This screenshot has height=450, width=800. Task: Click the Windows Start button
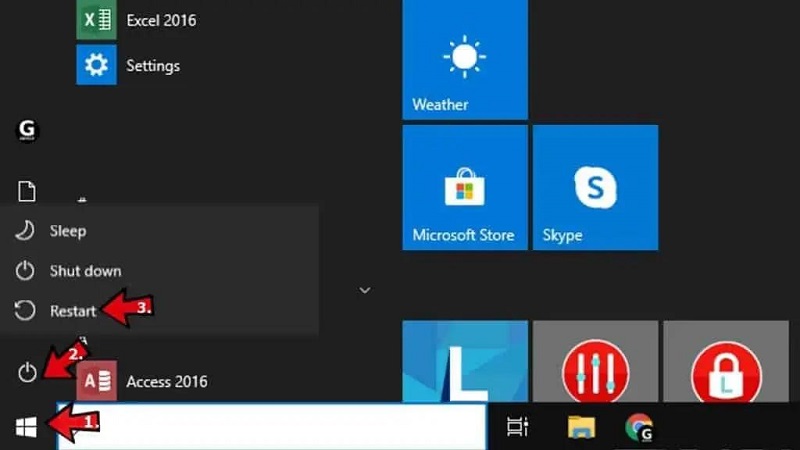pos(26,427)
